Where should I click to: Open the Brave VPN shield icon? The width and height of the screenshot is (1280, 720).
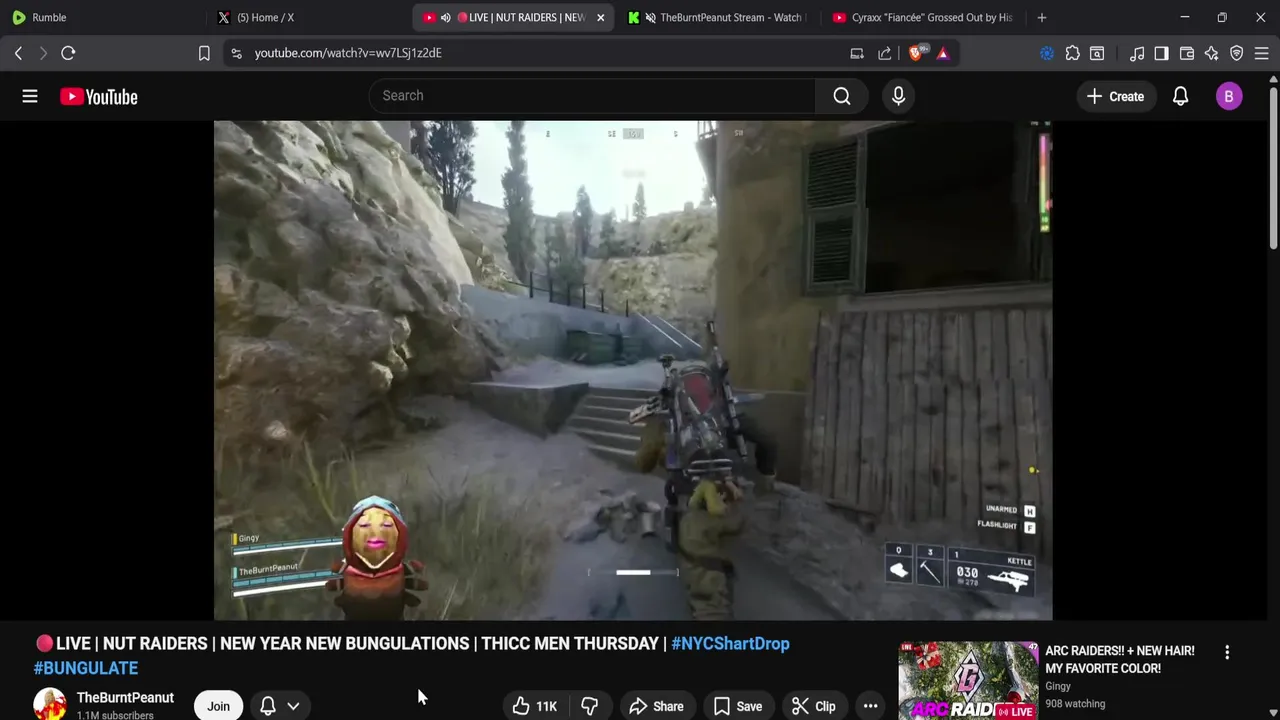[x=1237, y=53]
